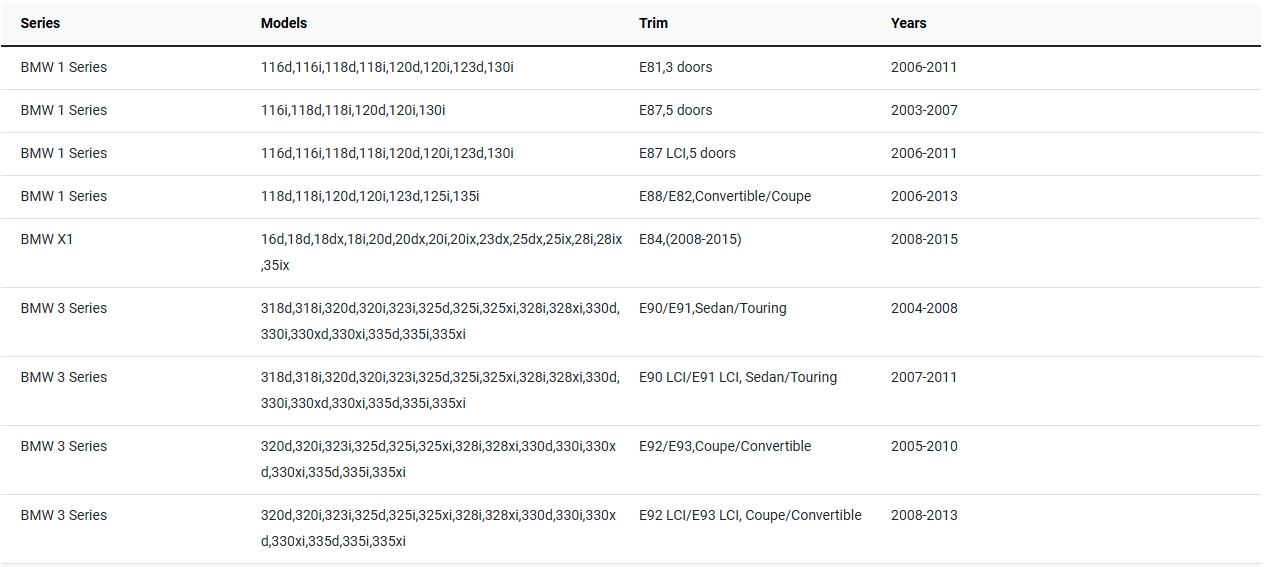Click the E87 LCI,5 doors trim cell
Viewport: 1275px width, 567px height.
(687, 153)
